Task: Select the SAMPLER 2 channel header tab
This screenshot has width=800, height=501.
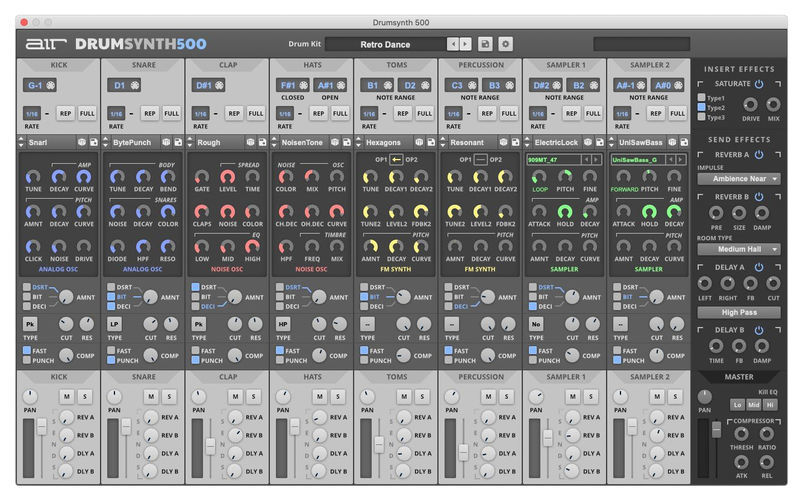Action: [649, 65]
